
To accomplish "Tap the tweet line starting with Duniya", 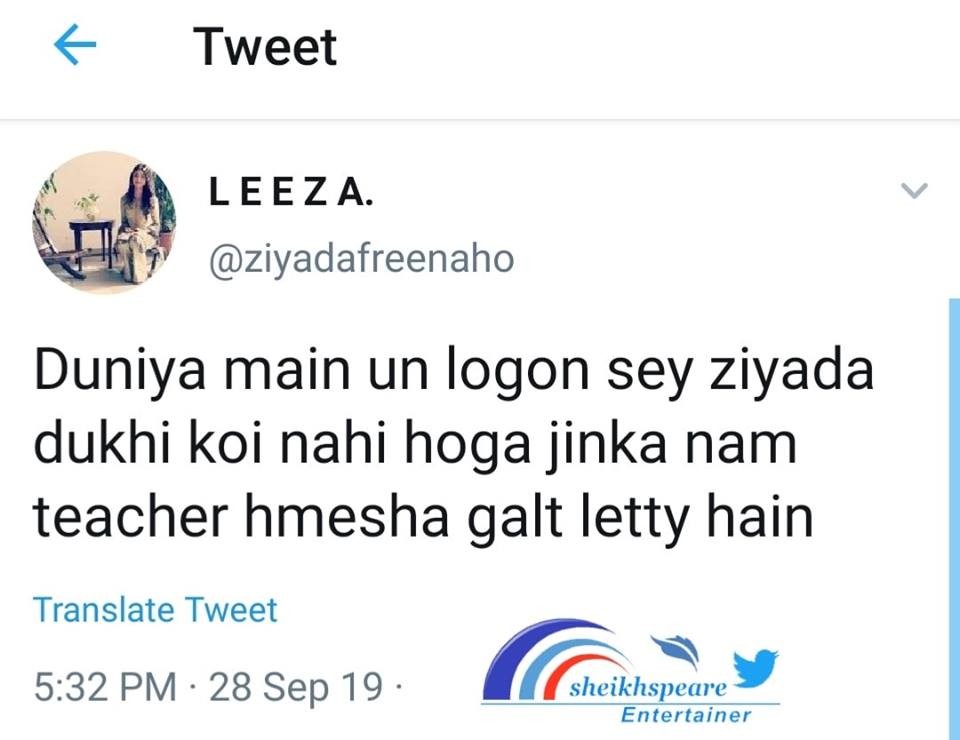I will [x=454, y=372].
